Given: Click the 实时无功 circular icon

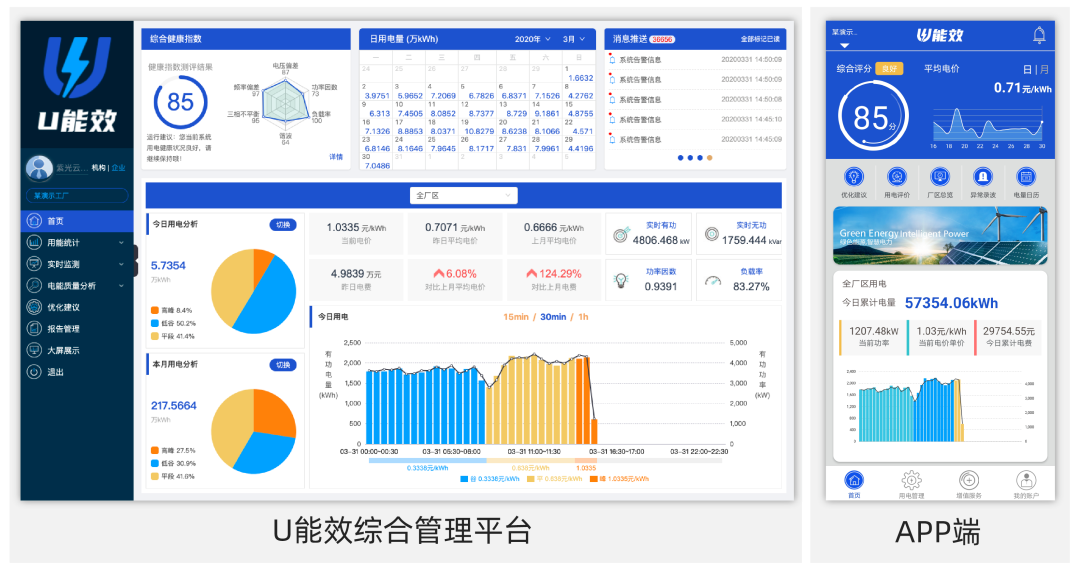Looking at the screenshot, I should click(712, 234).
